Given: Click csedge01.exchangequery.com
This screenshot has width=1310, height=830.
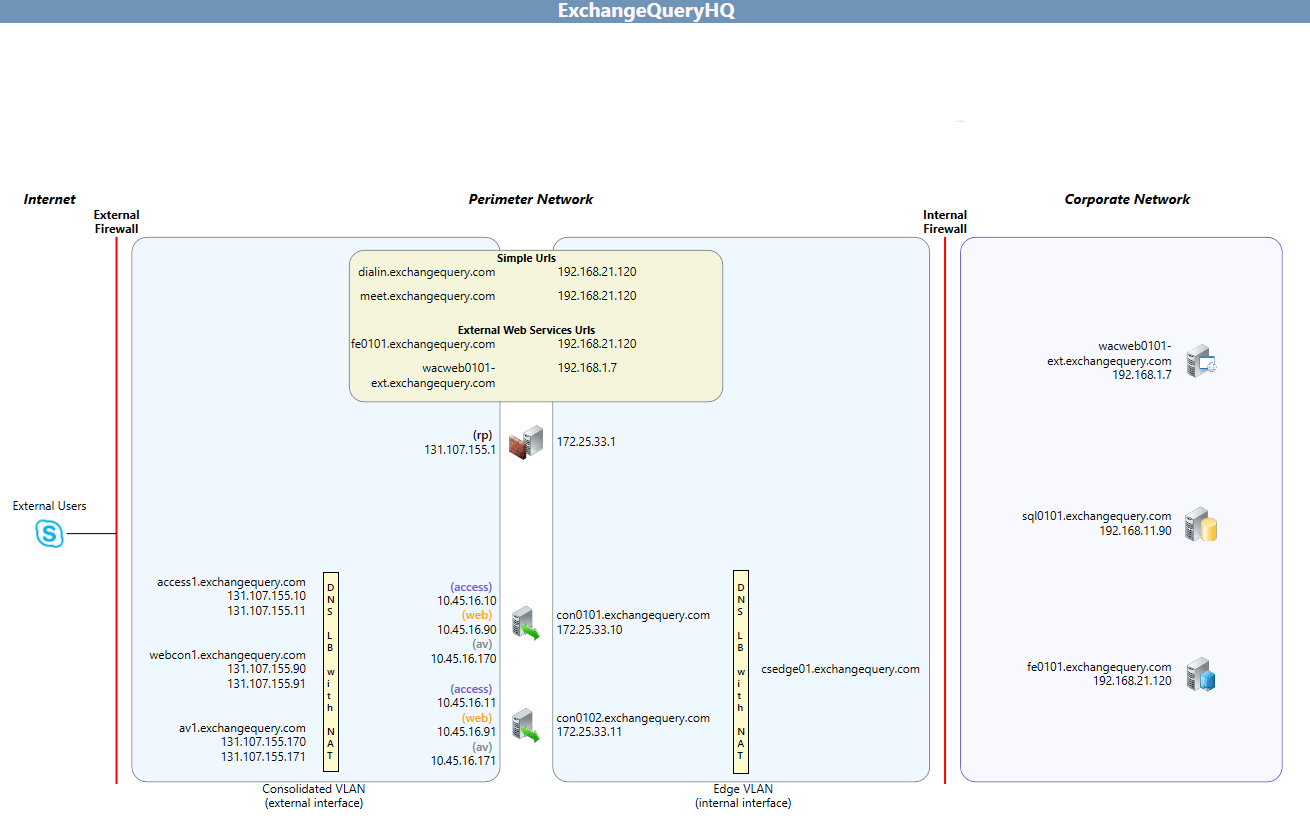Looking at the screenshot, I should [x=840, y=669].
